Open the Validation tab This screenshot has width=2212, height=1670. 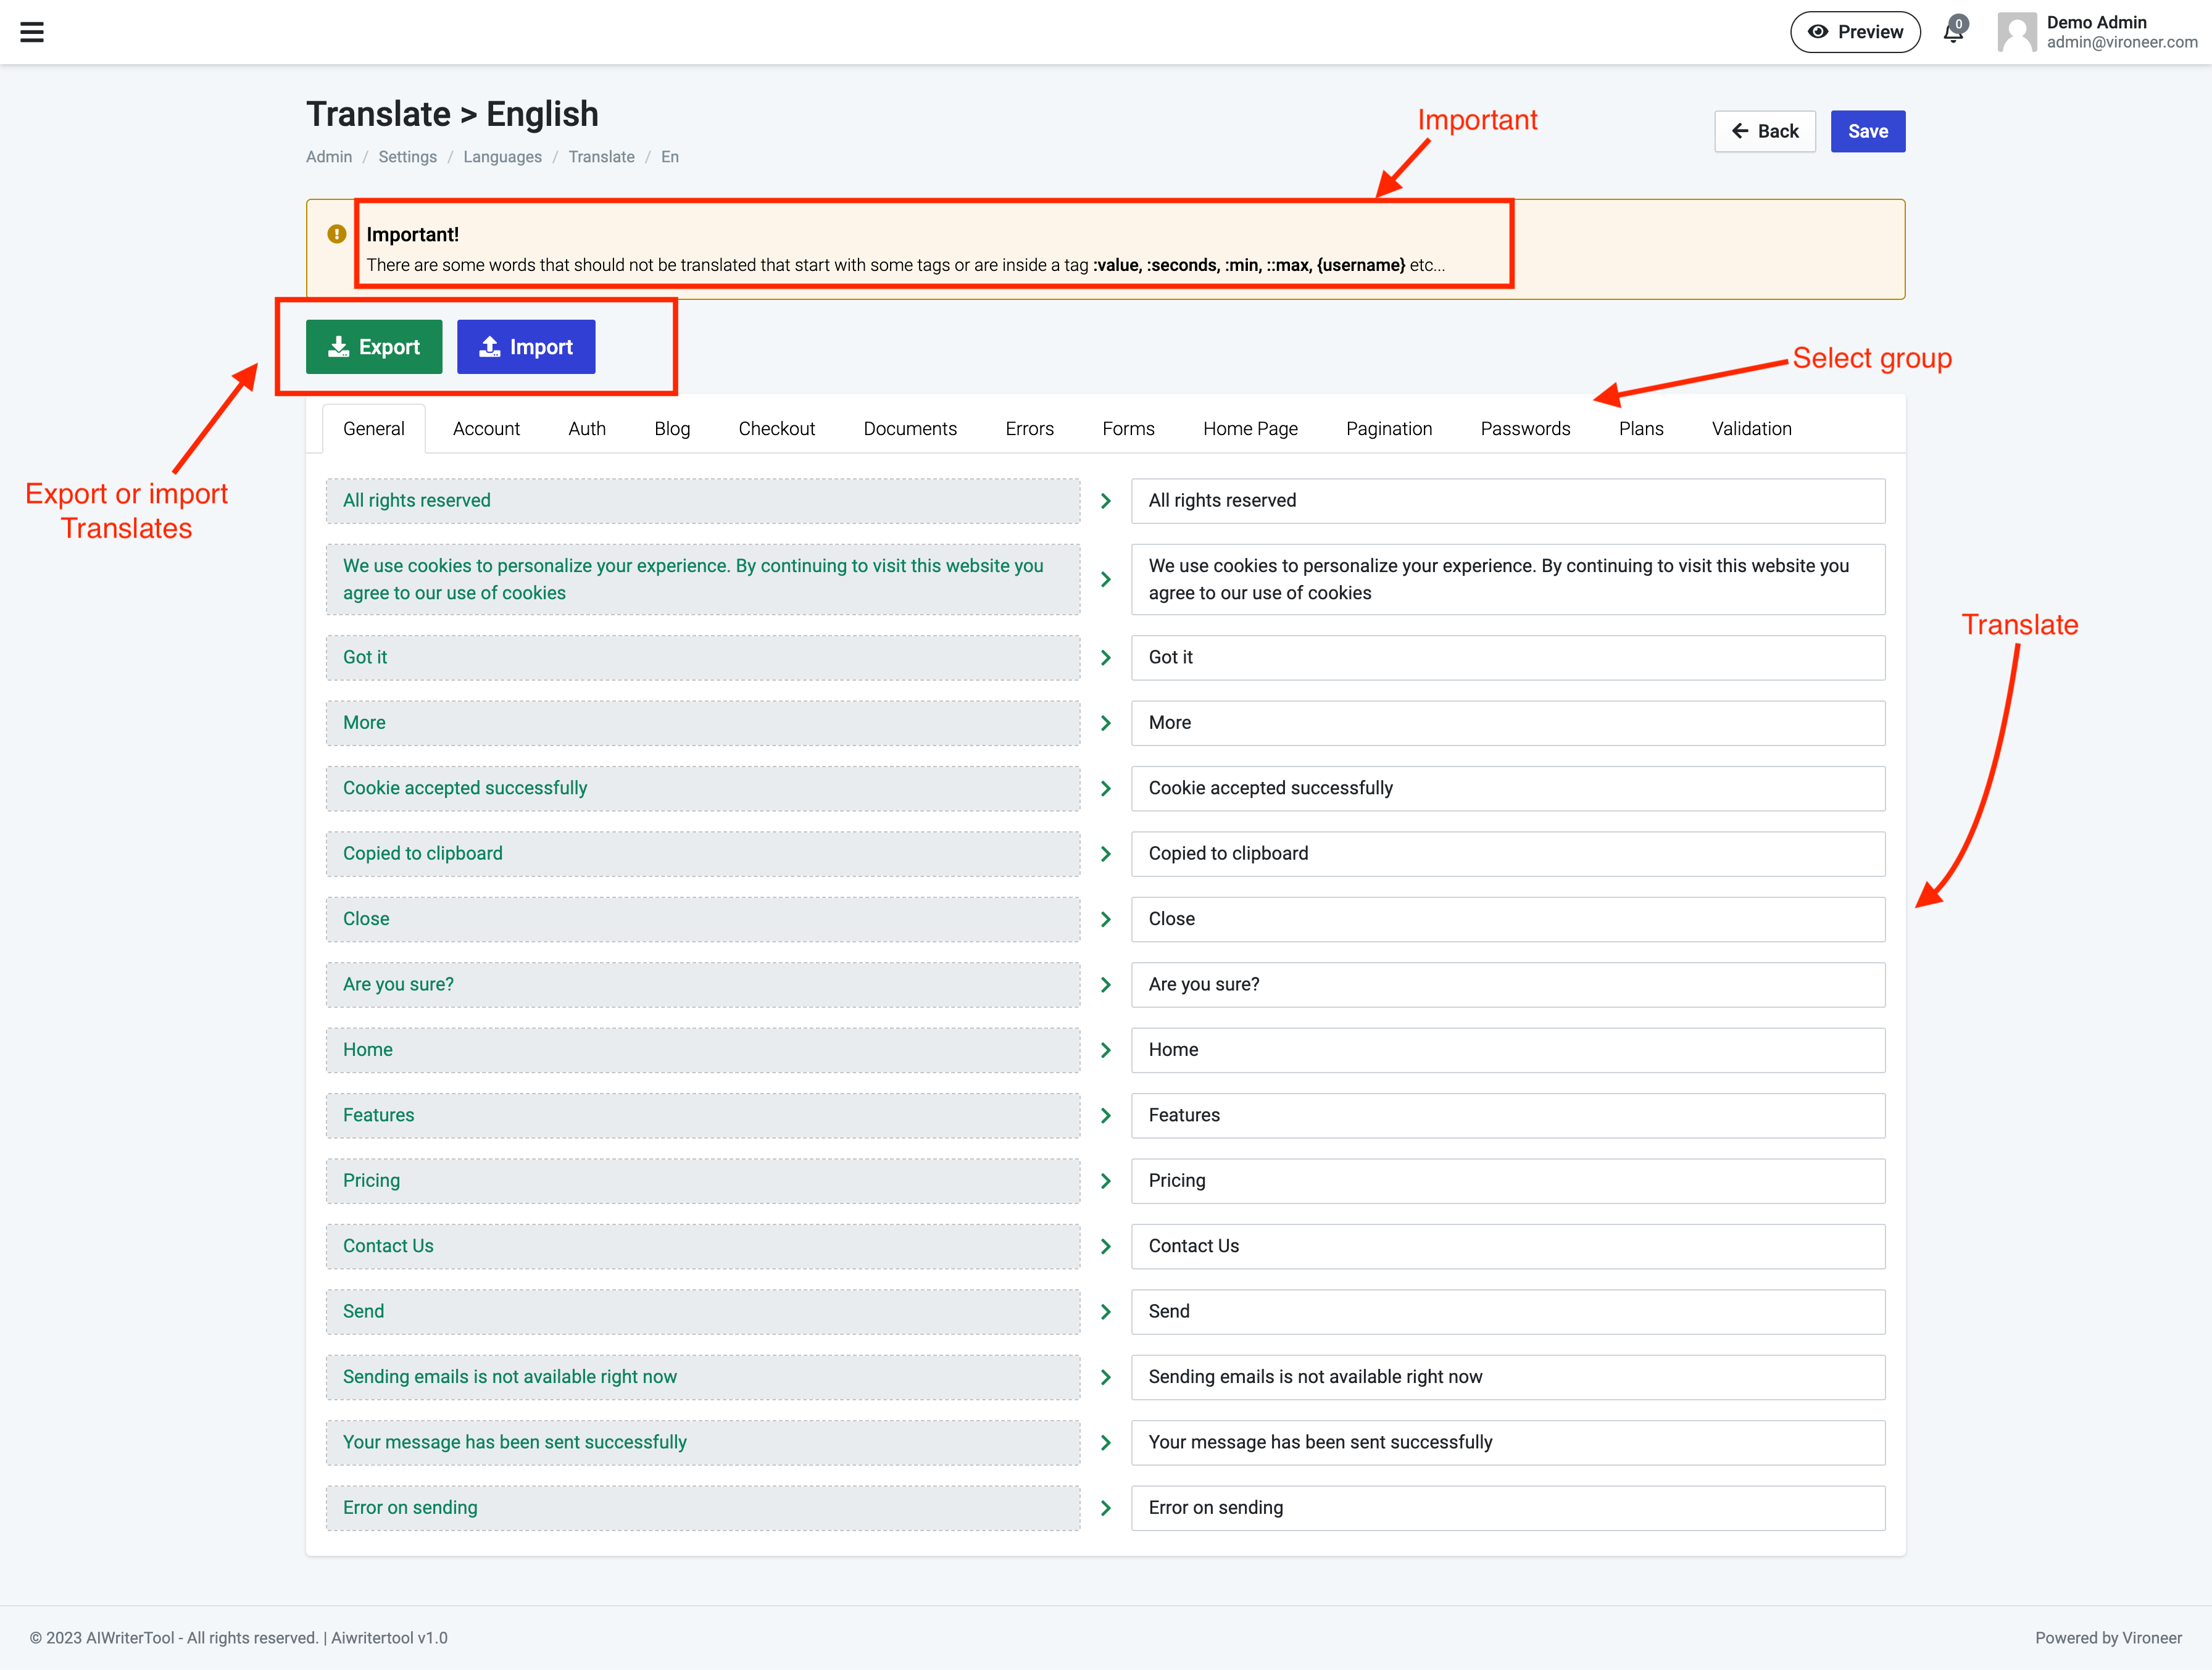tap(1751, 429)
